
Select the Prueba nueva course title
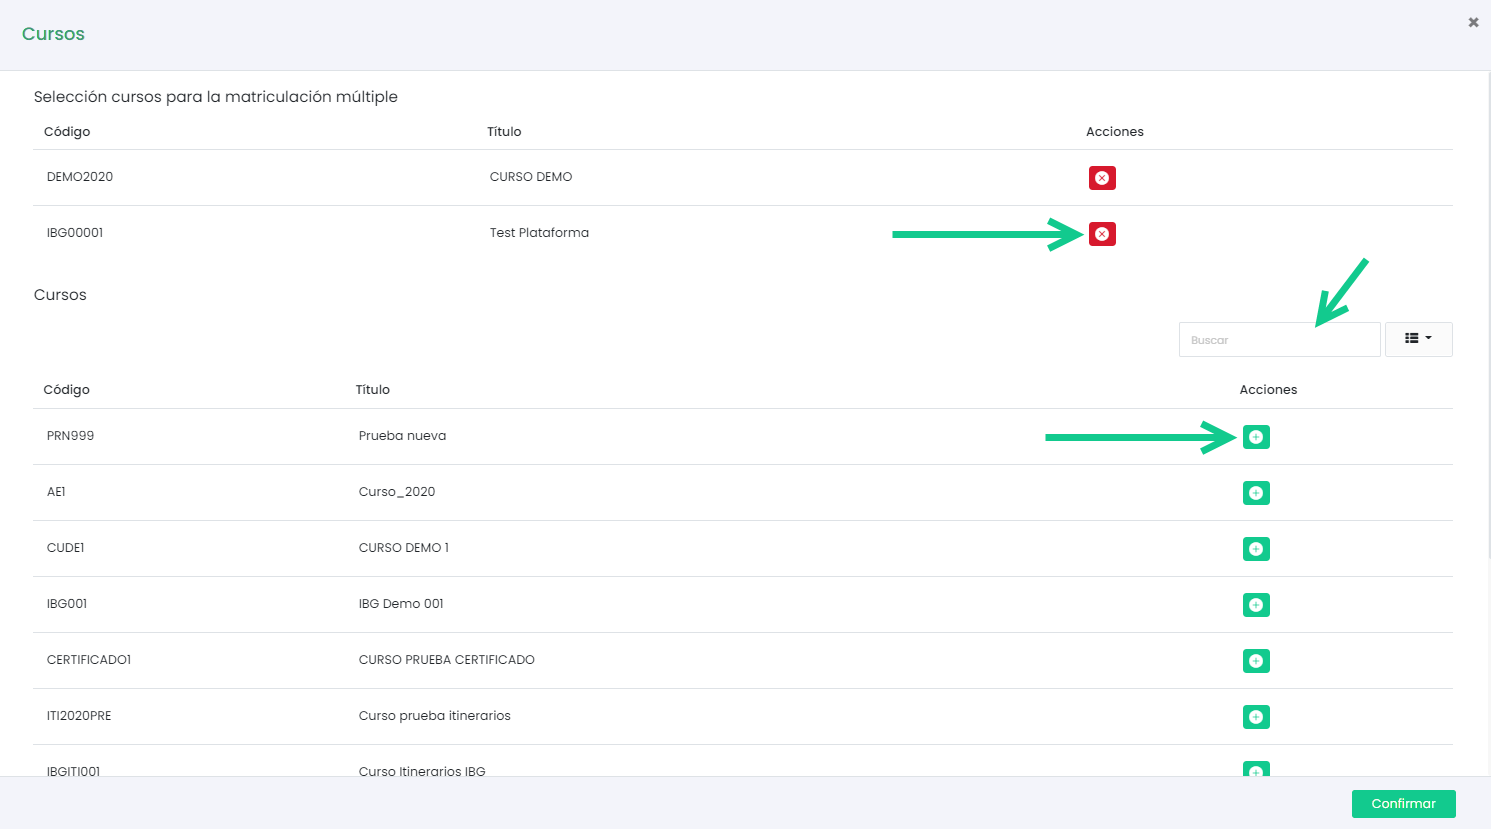[x=402, y=436]
